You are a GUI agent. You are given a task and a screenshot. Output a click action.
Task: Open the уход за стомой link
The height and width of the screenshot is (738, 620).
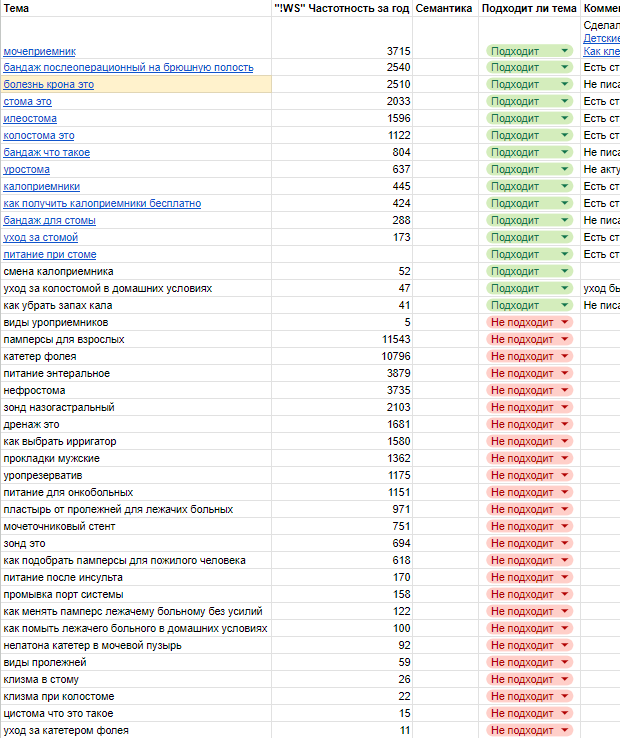tap(40, 237)
